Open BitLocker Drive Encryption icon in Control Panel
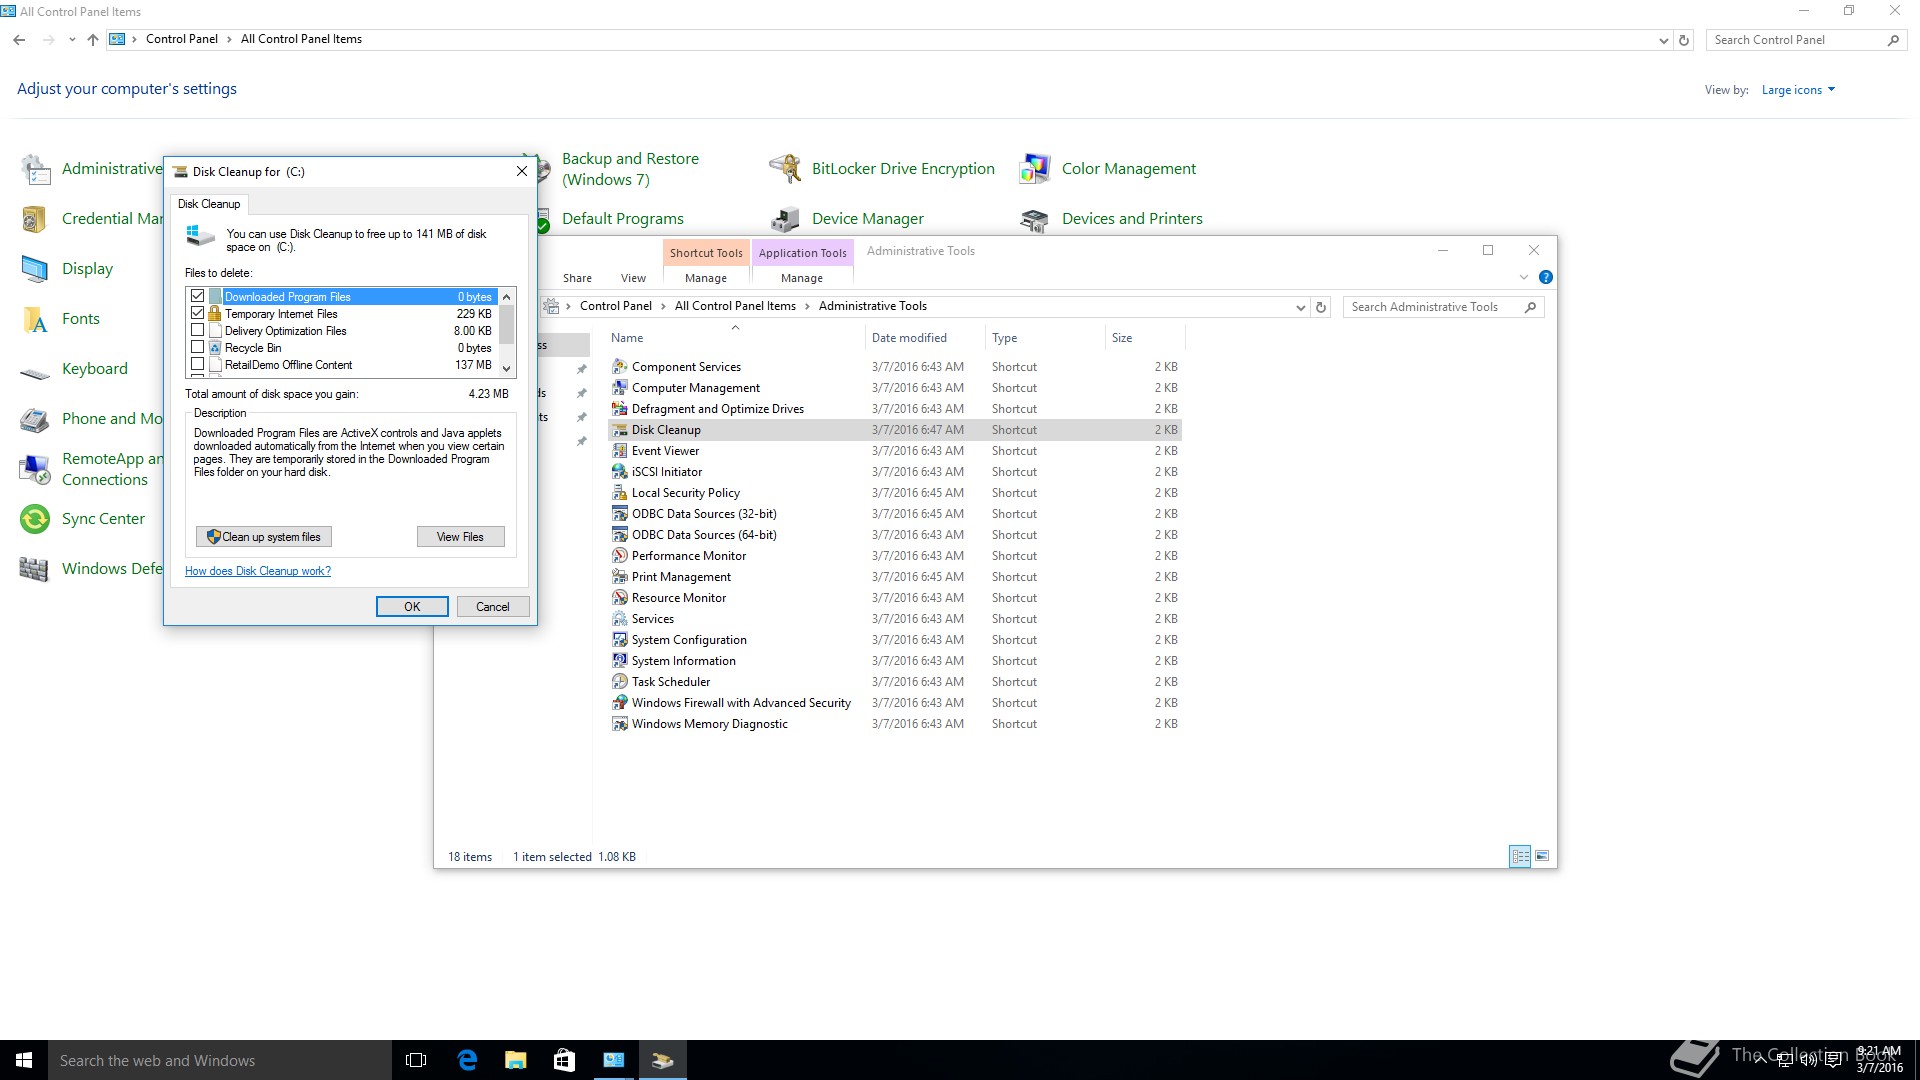 point(785,169)
